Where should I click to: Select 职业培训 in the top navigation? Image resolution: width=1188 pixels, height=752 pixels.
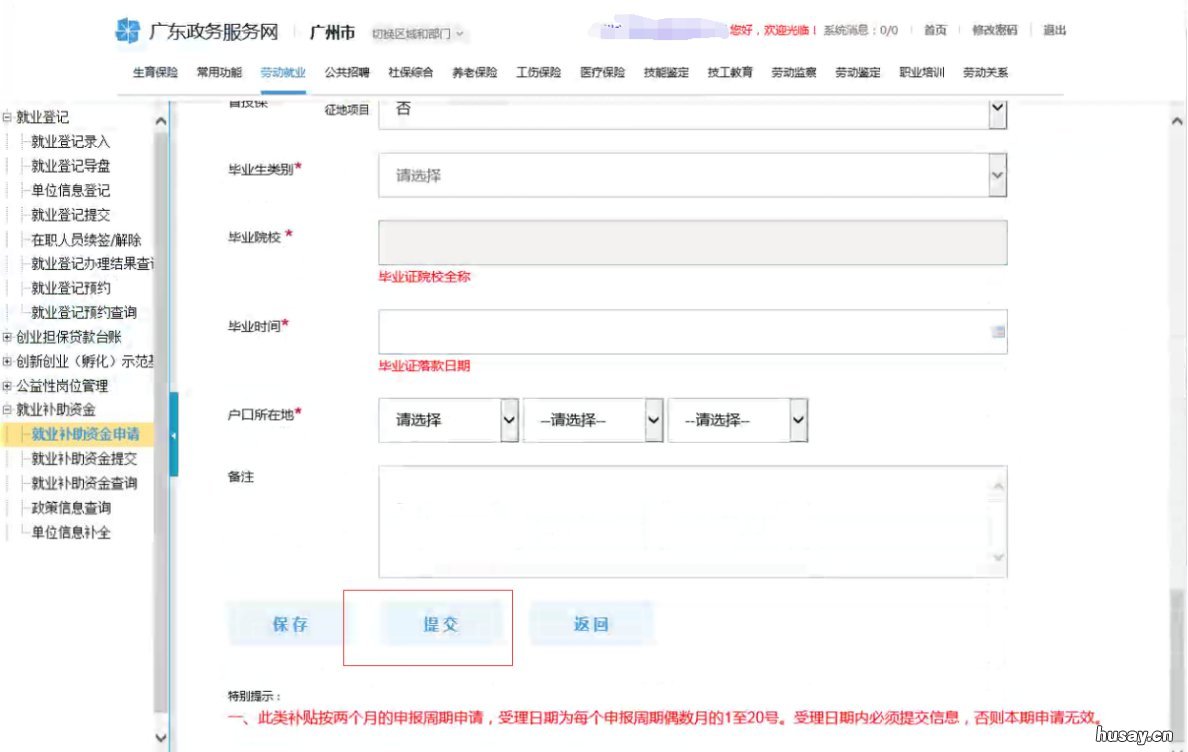(x=921, y=71)
